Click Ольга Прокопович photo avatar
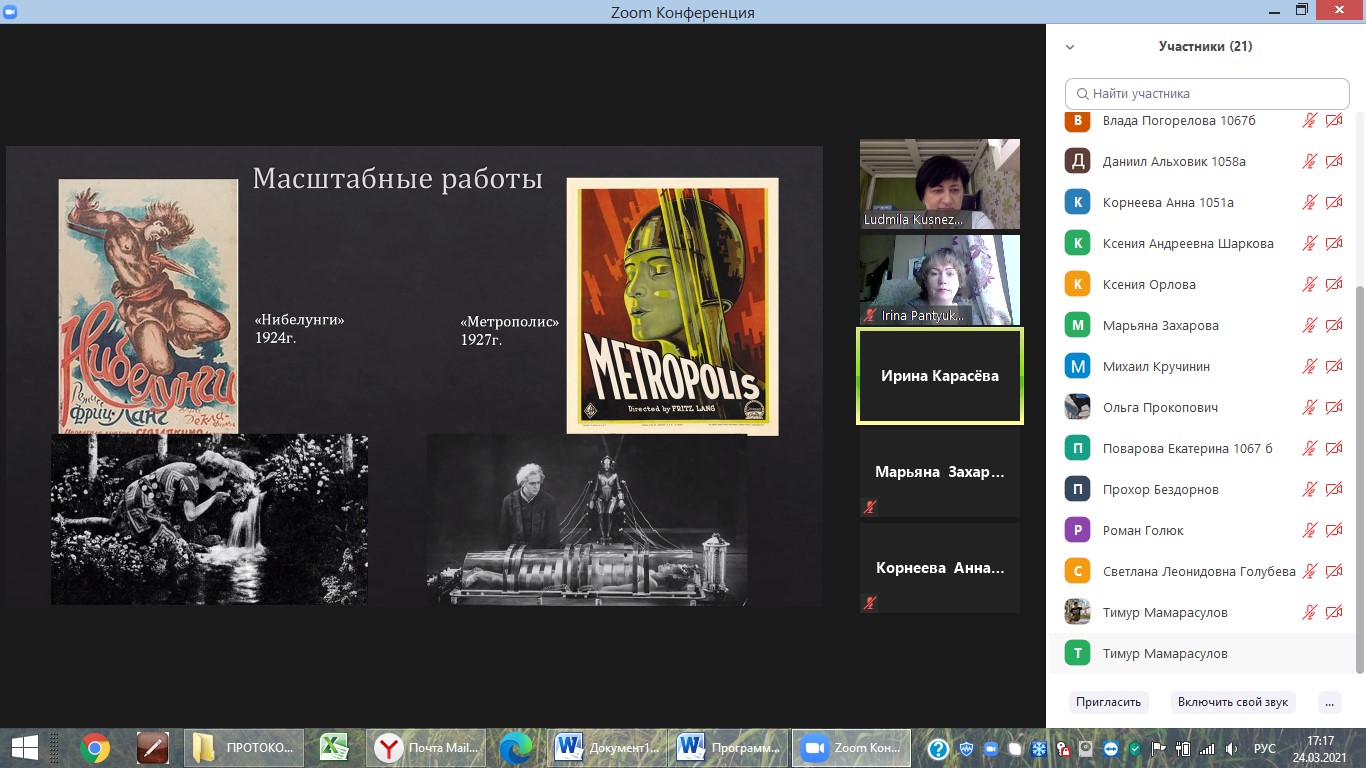 coord(1077,407)
